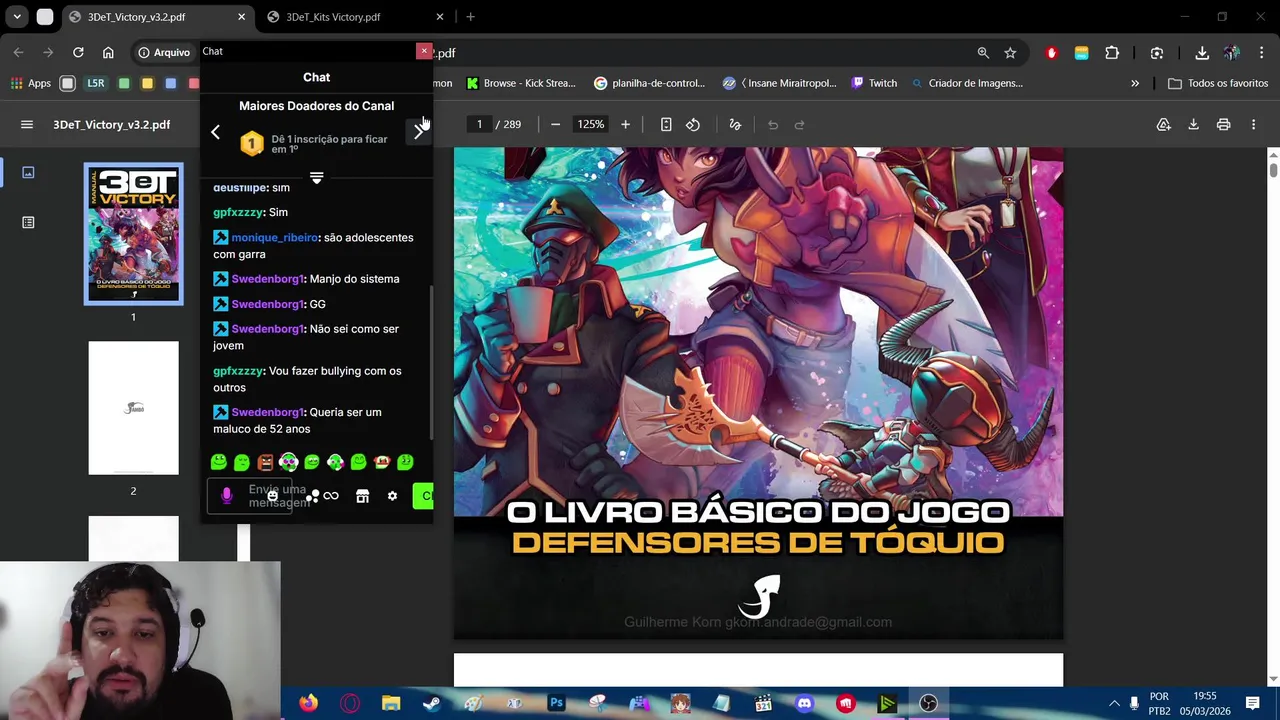Bookmark this page with star icon
Screen dimensions: 1280x720
point(1010,52)
